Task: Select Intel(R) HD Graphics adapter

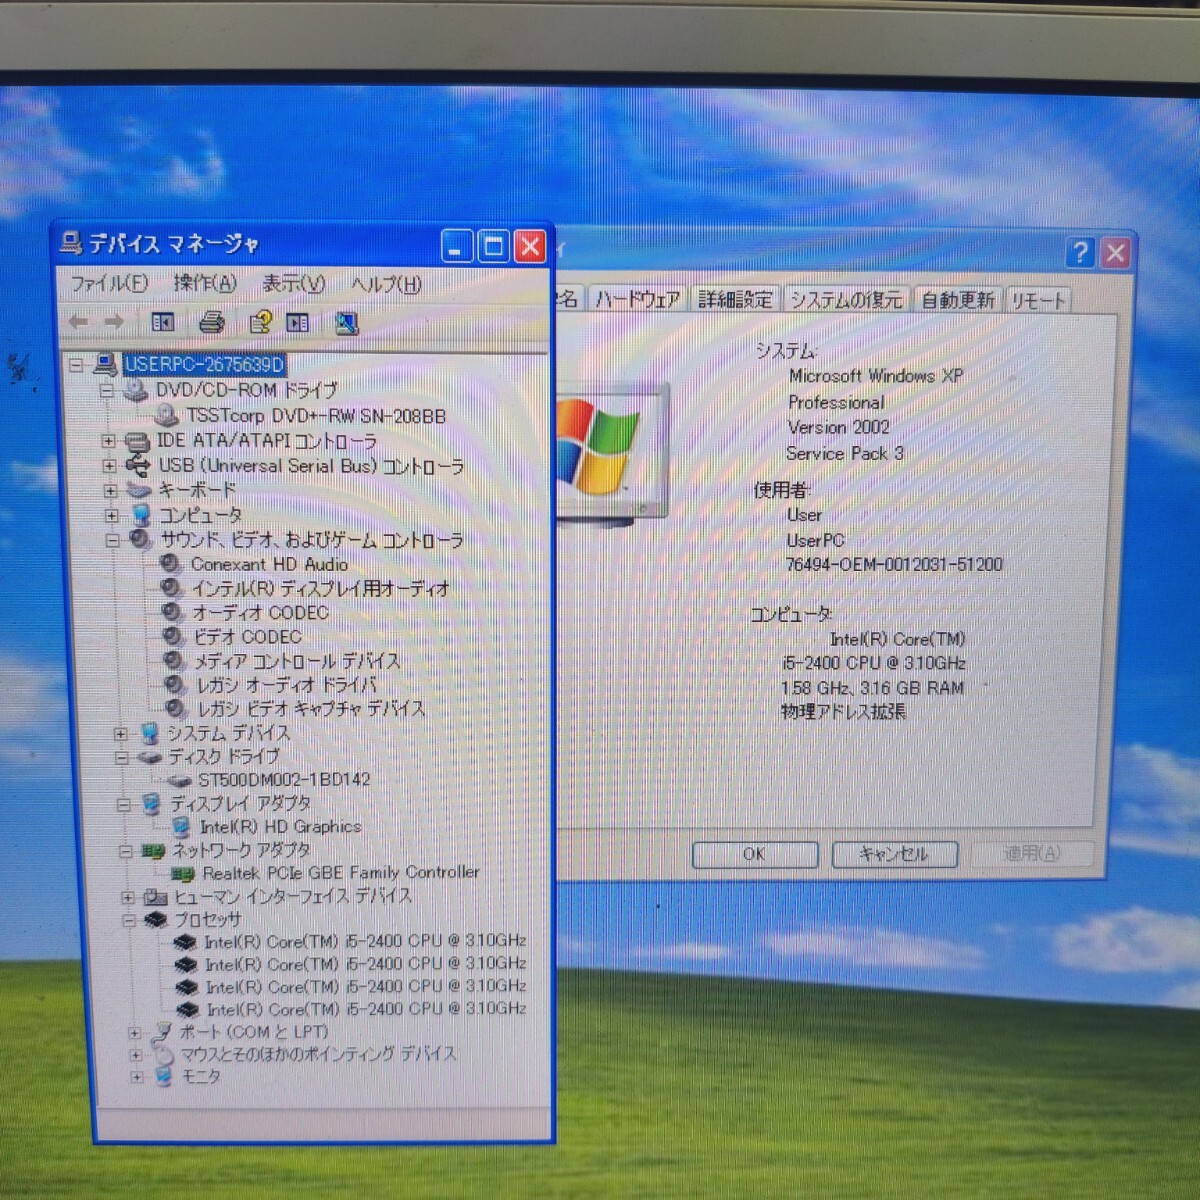Action: [x=281, y=827]
